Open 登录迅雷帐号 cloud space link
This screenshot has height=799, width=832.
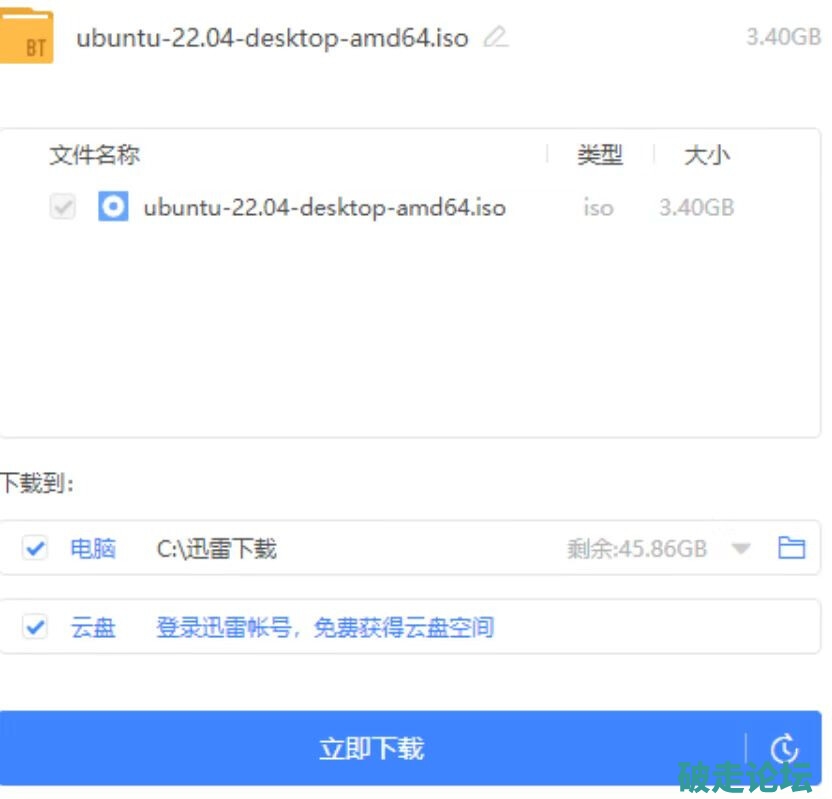coord(325,627)
